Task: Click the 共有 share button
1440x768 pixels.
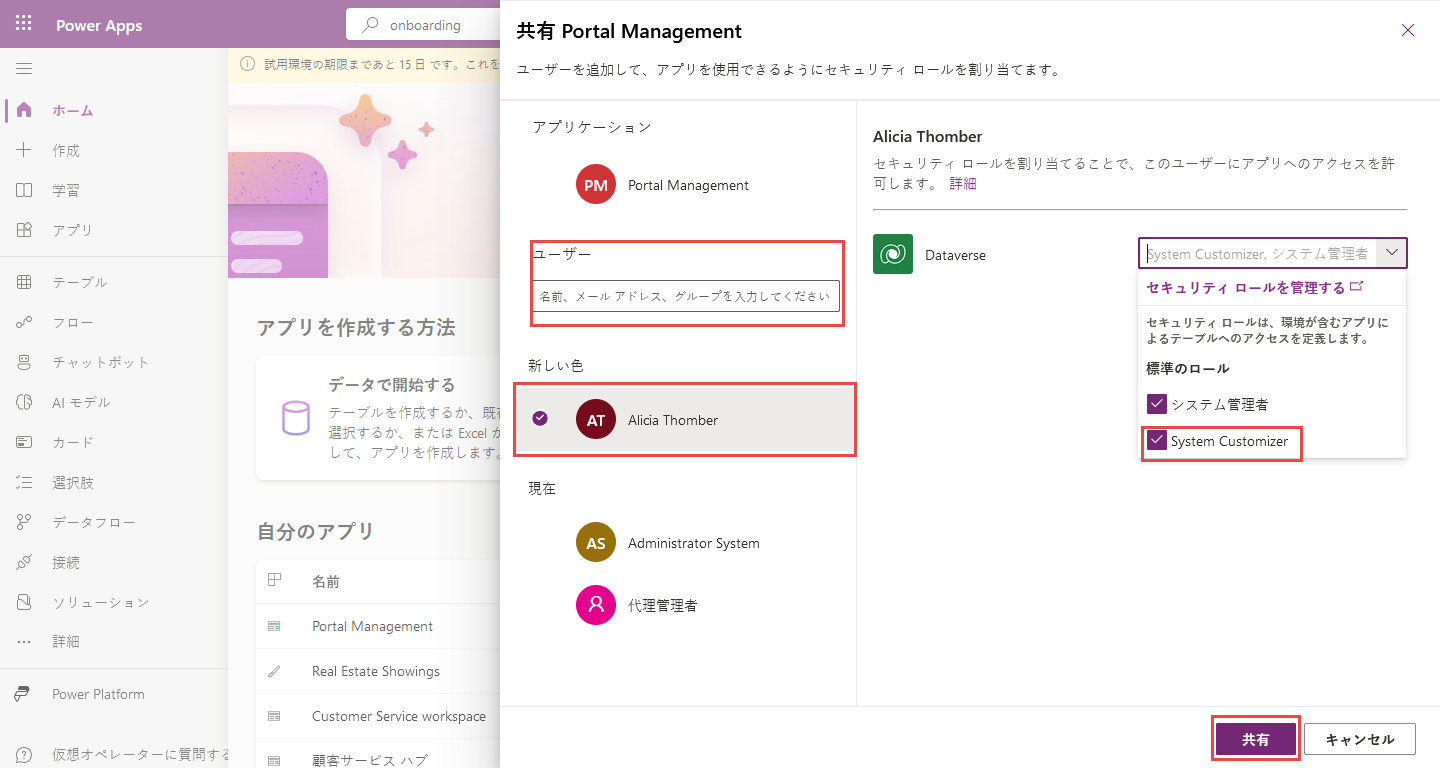Action: tap(1256, 739)
